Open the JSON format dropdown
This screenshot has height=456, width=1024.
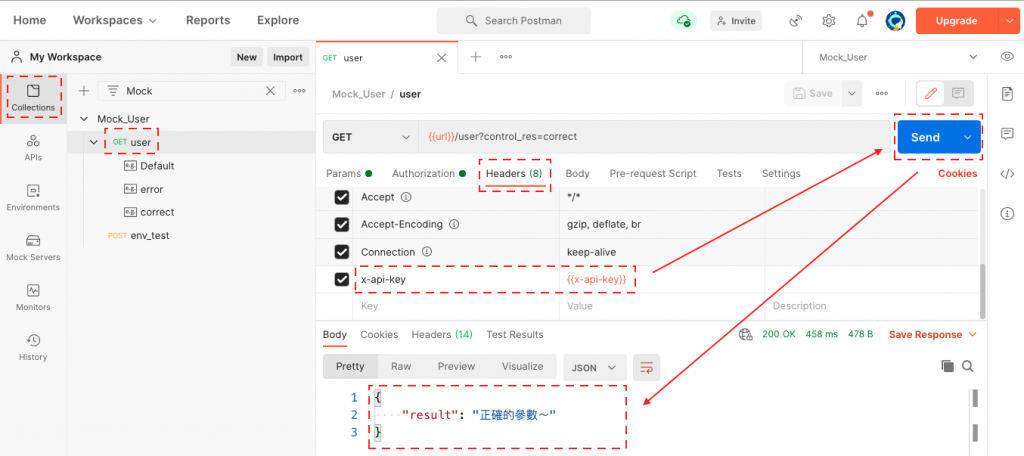(594, 367)
